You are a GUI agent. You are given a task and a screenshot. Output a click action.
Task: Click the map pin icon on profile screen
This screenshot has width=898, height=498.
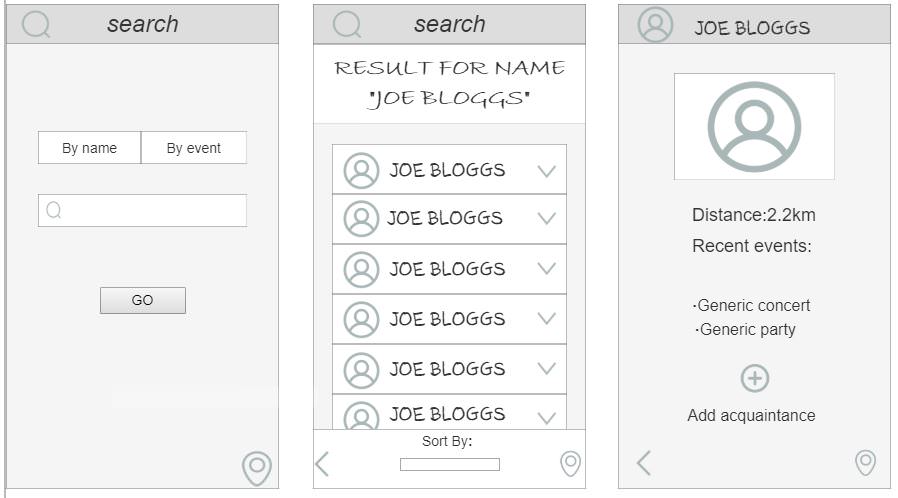[x=865, y=462]
